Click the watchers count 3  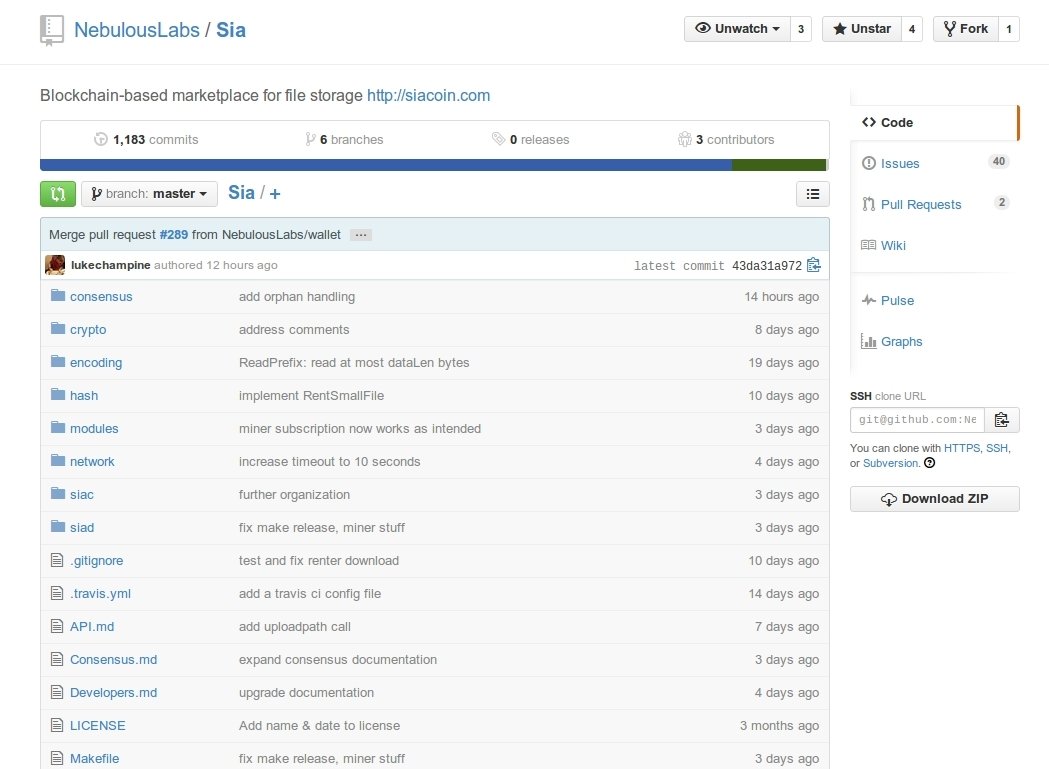coord(801,29)
